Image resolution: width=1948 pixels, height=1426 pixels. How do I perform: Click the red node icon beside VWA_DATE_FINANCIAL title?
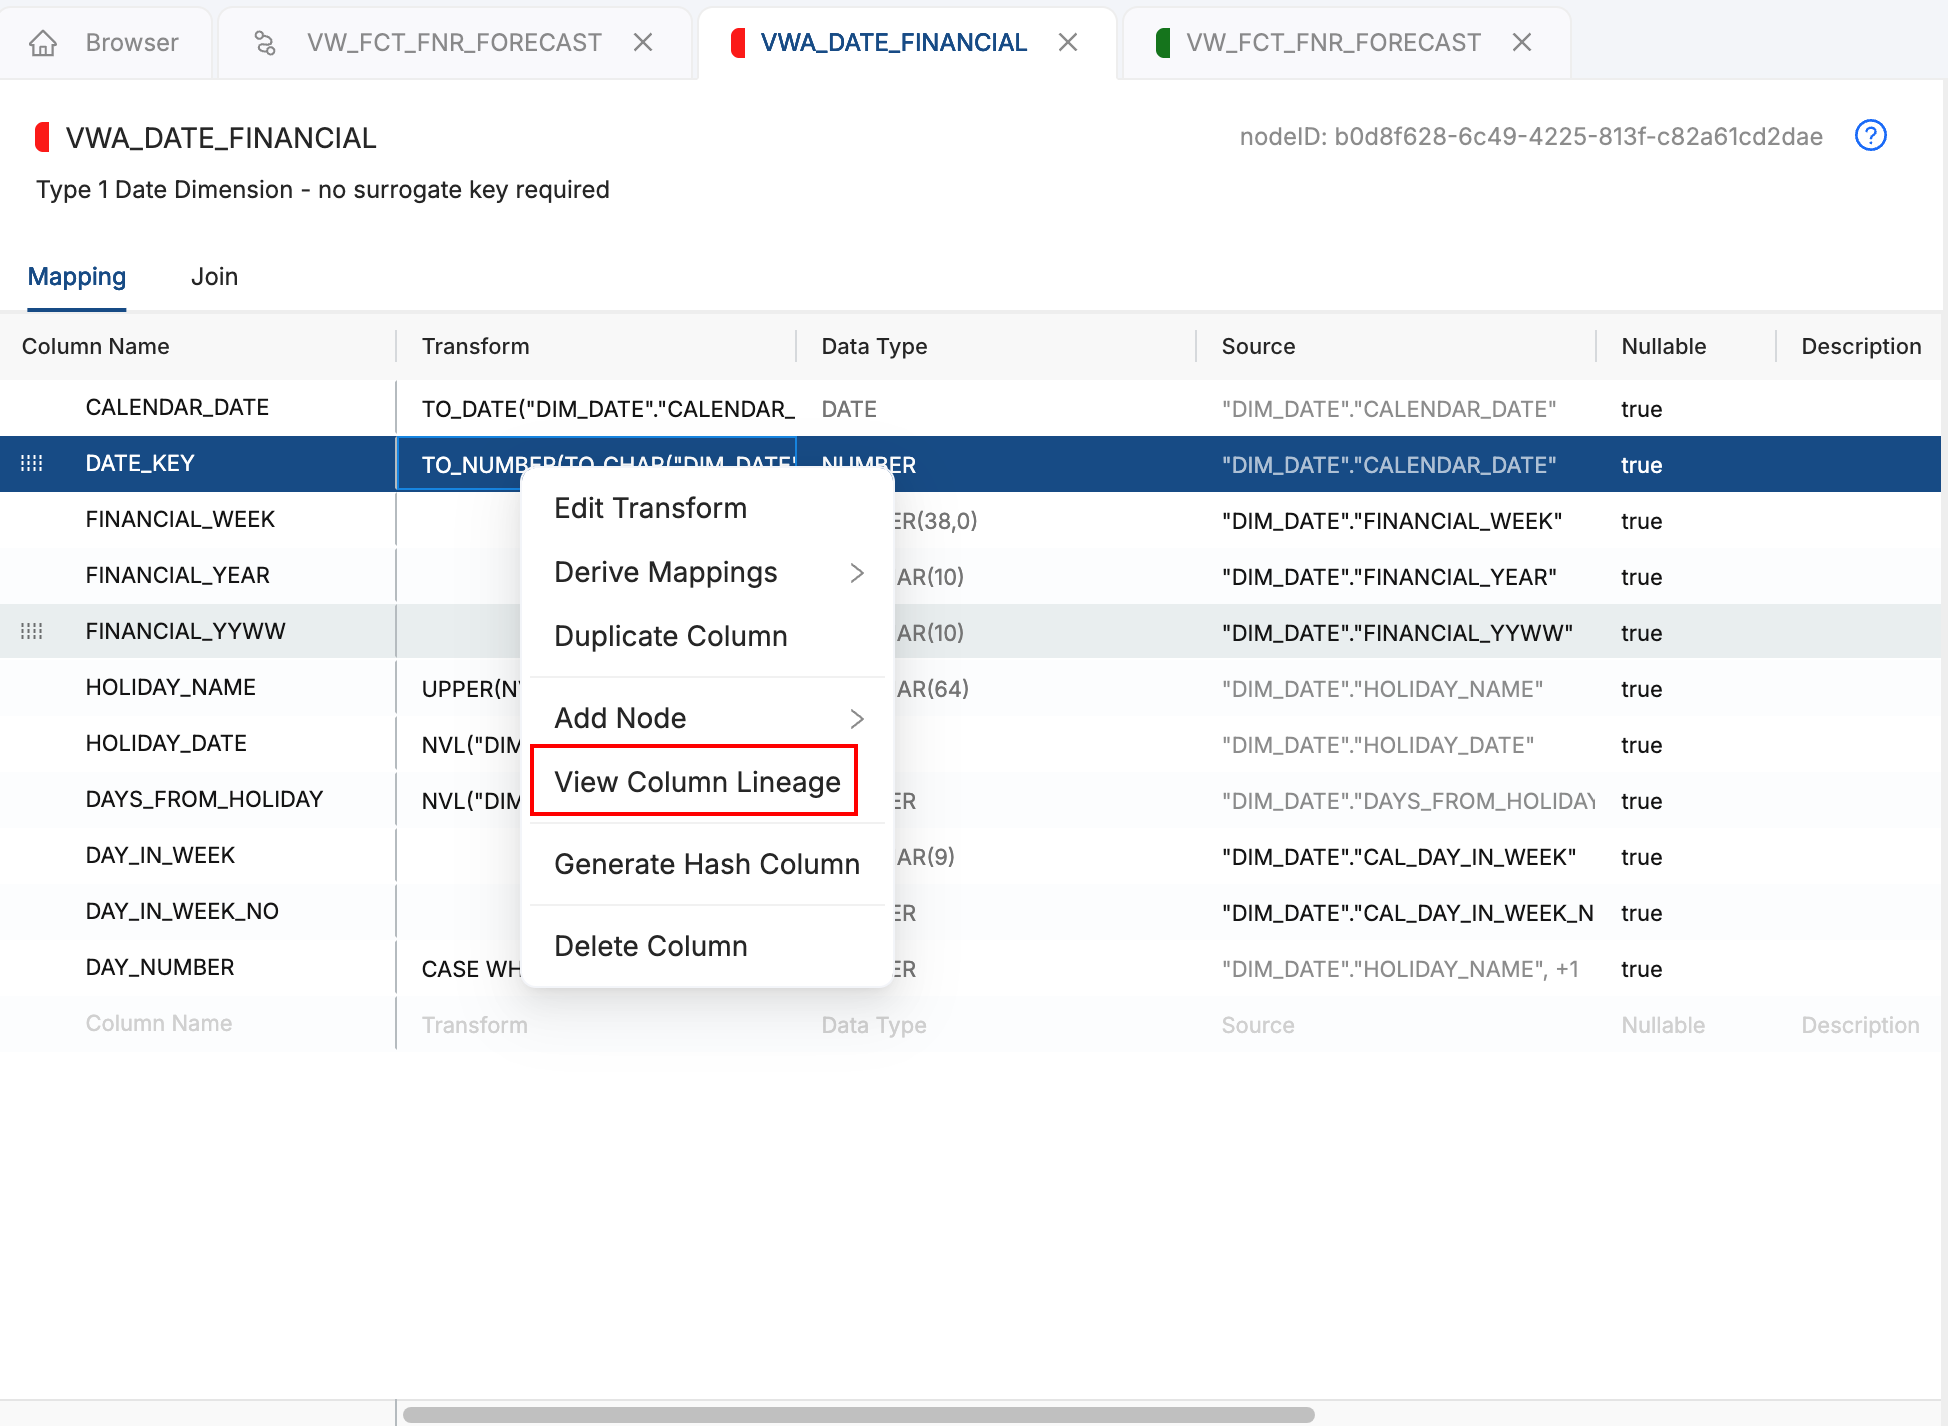coord(43,137)
